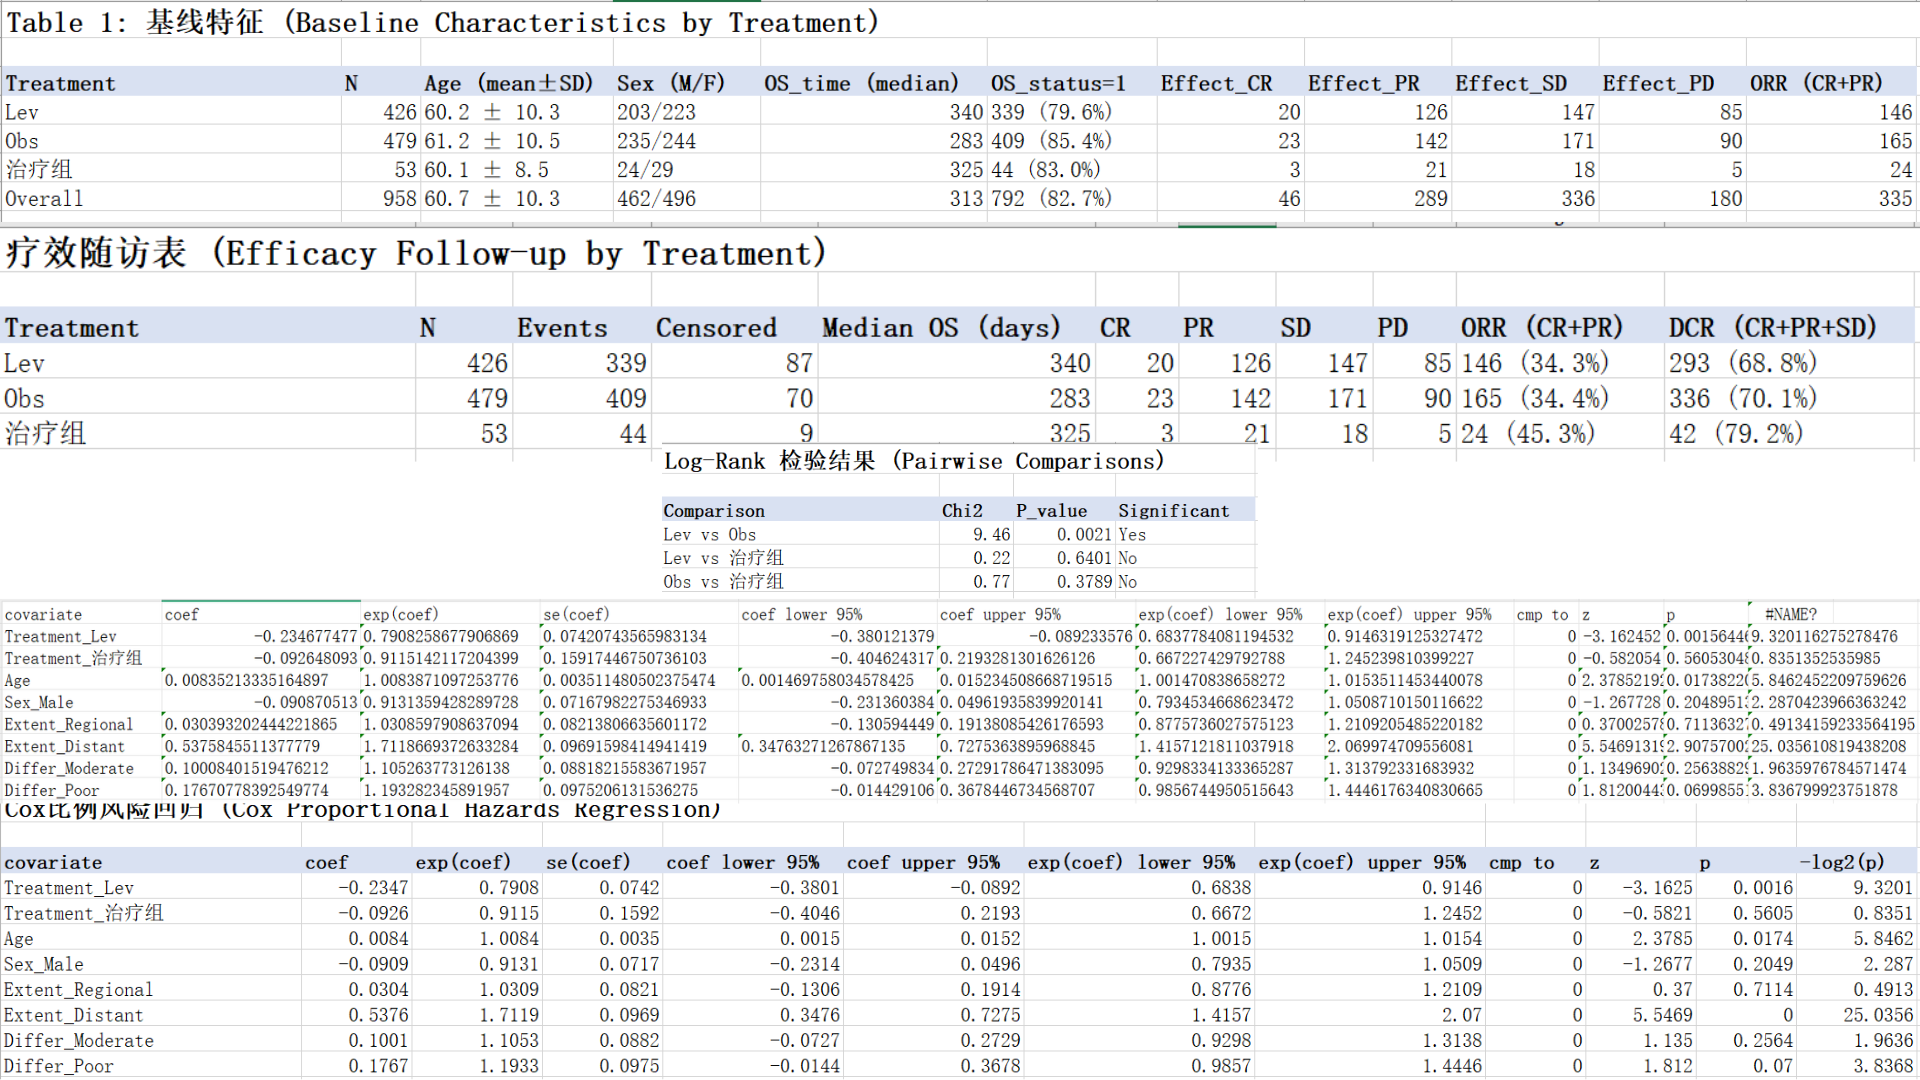Screen dimensions: 1920x1080
Task: Click the Sex_Male row in rounded Cox table
Action: pyautogui.click(x=958, y=965)
